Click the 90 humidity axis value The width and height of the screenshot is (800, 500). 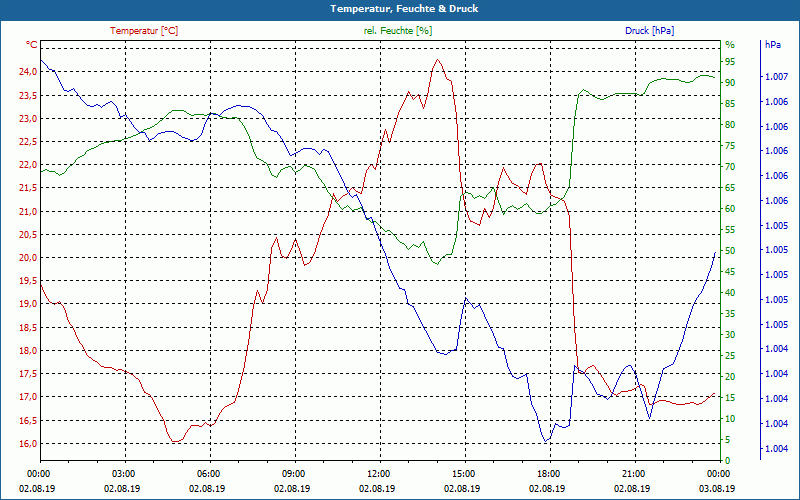click(x=730, y=83)
